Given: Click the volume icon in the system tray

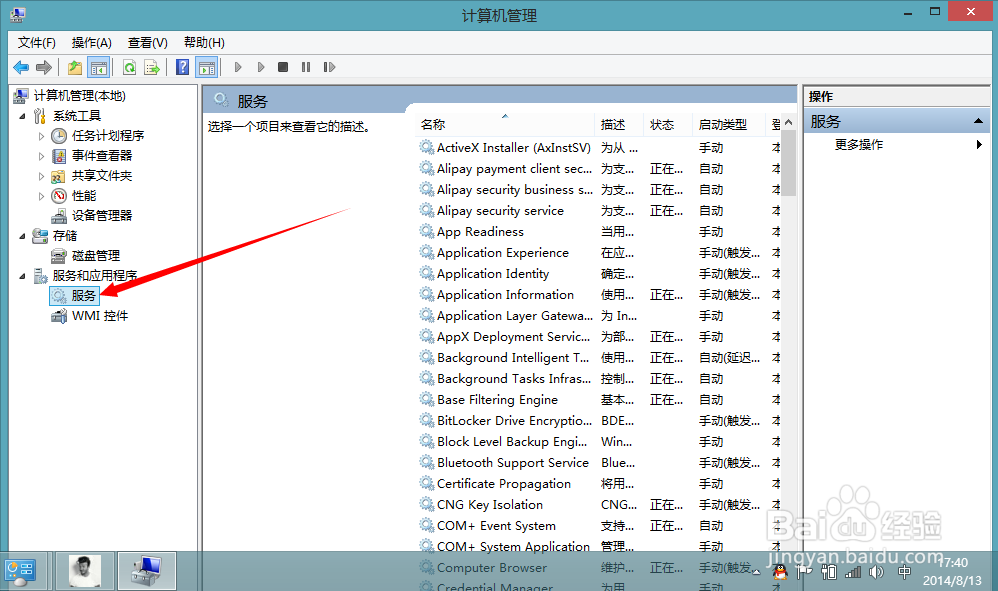Looking at the screenshot, I should (876, 572).
